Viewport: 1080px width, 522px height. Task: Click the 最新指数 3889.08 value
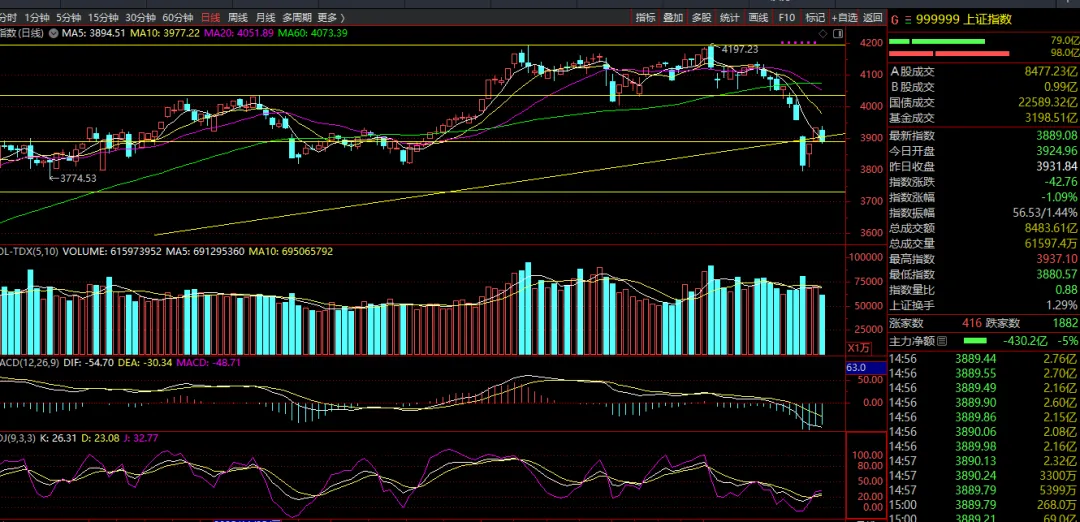(1056, 136)
